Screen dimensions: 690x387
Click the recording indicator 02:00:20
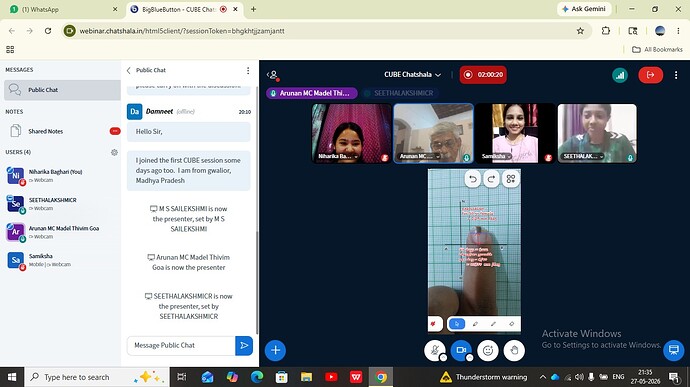click(483, 75)
